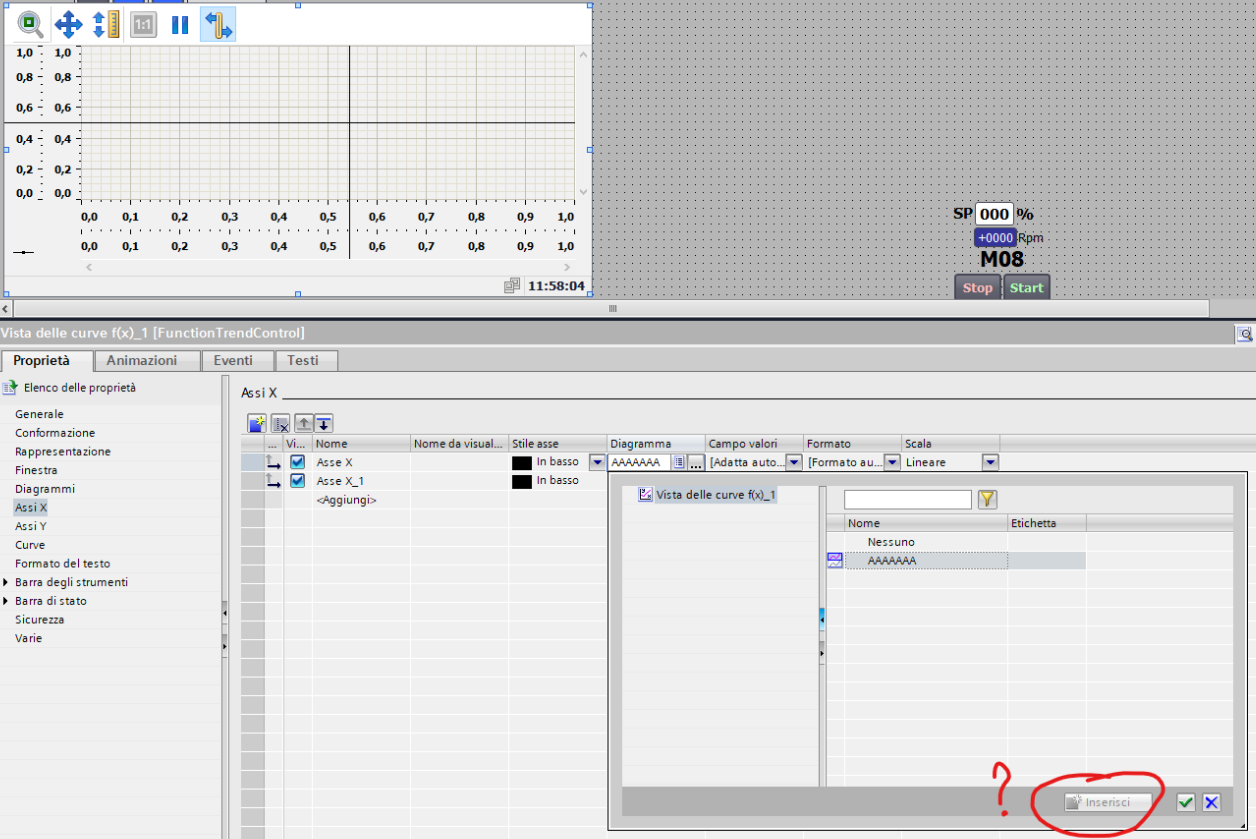
Task: Switch to the Animazioni tab
Action: coord(142,360)
